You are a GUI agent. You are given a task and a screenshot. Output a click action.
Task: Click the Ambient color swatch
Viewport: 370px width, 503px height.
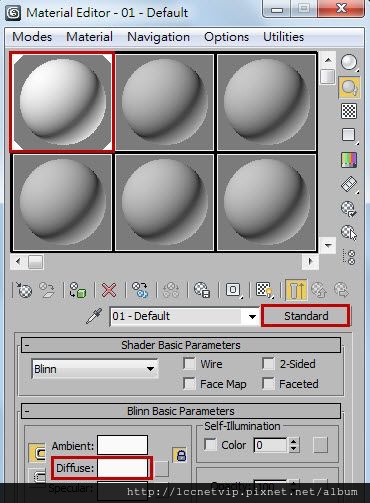pyautogui.click(x=122, y=445)
